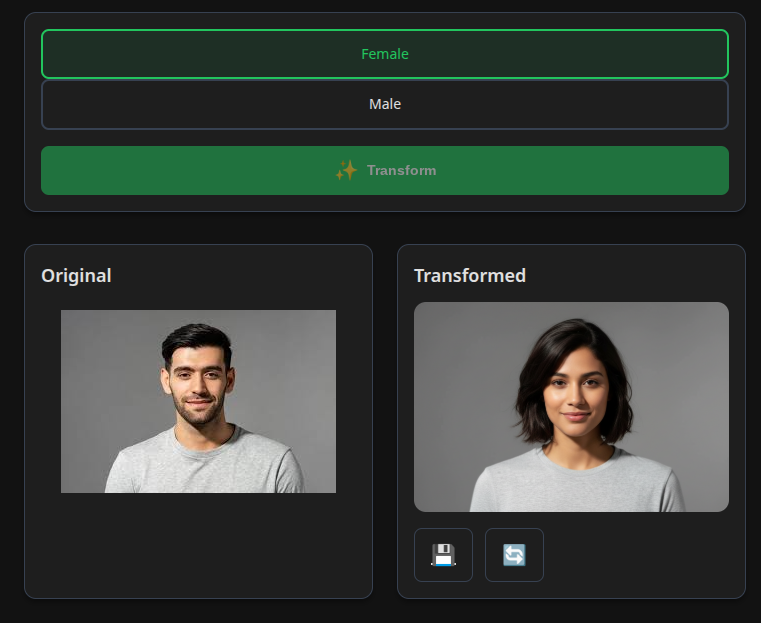Start transformation with the green Transform button
Screen dimensions: 761x623
pyautogui.click(x=385, y=170)
